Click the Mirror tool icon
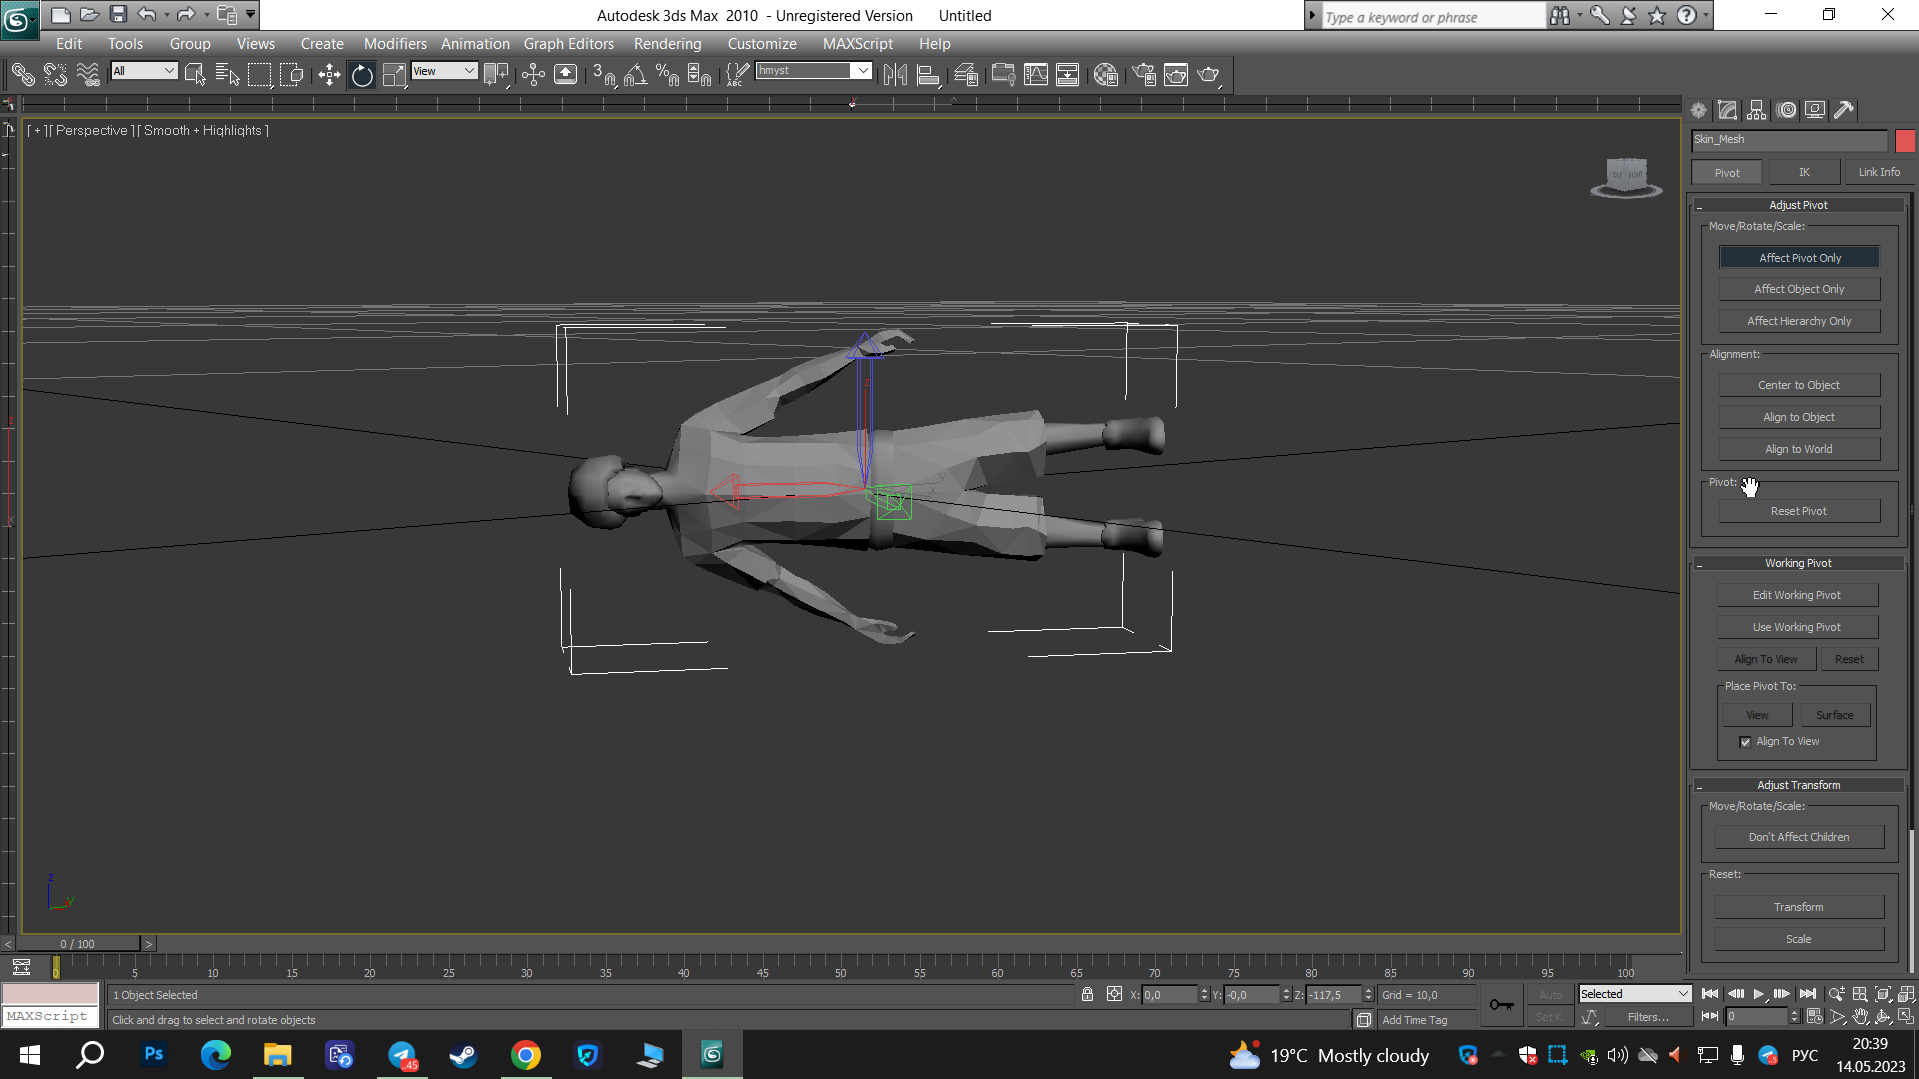The image size is (1919, 1079). (x=895, y=75)
